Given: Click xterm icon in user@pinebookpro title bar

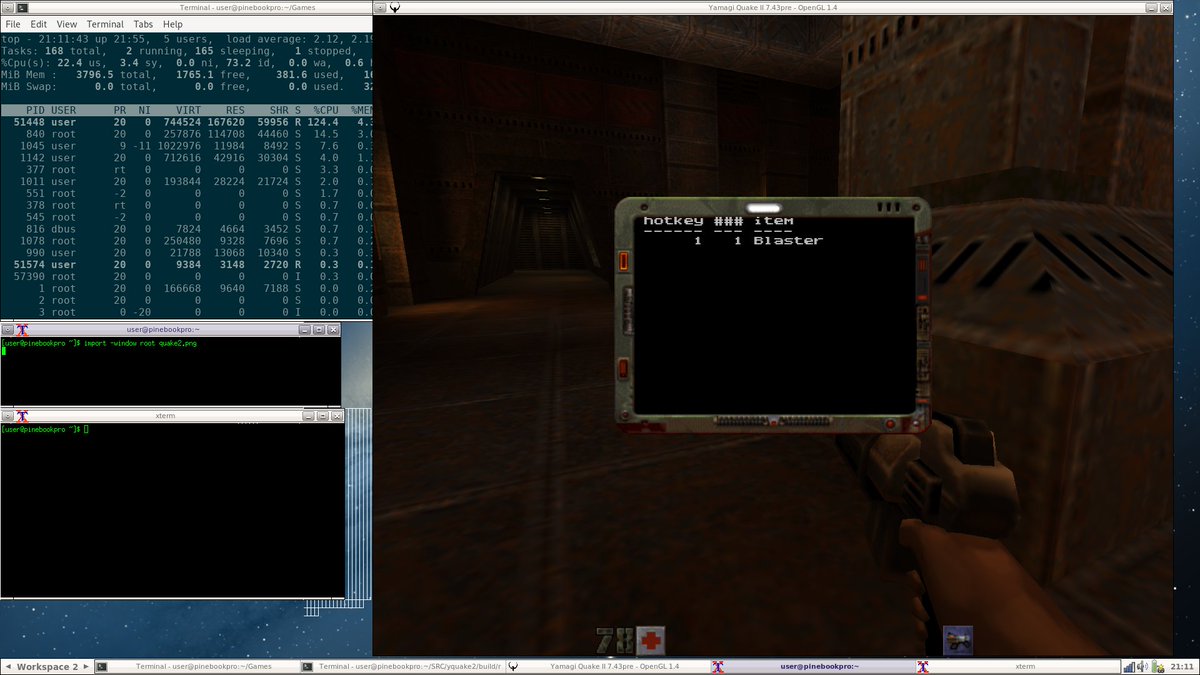Looking at the screenshot, I should click(21, 329).
